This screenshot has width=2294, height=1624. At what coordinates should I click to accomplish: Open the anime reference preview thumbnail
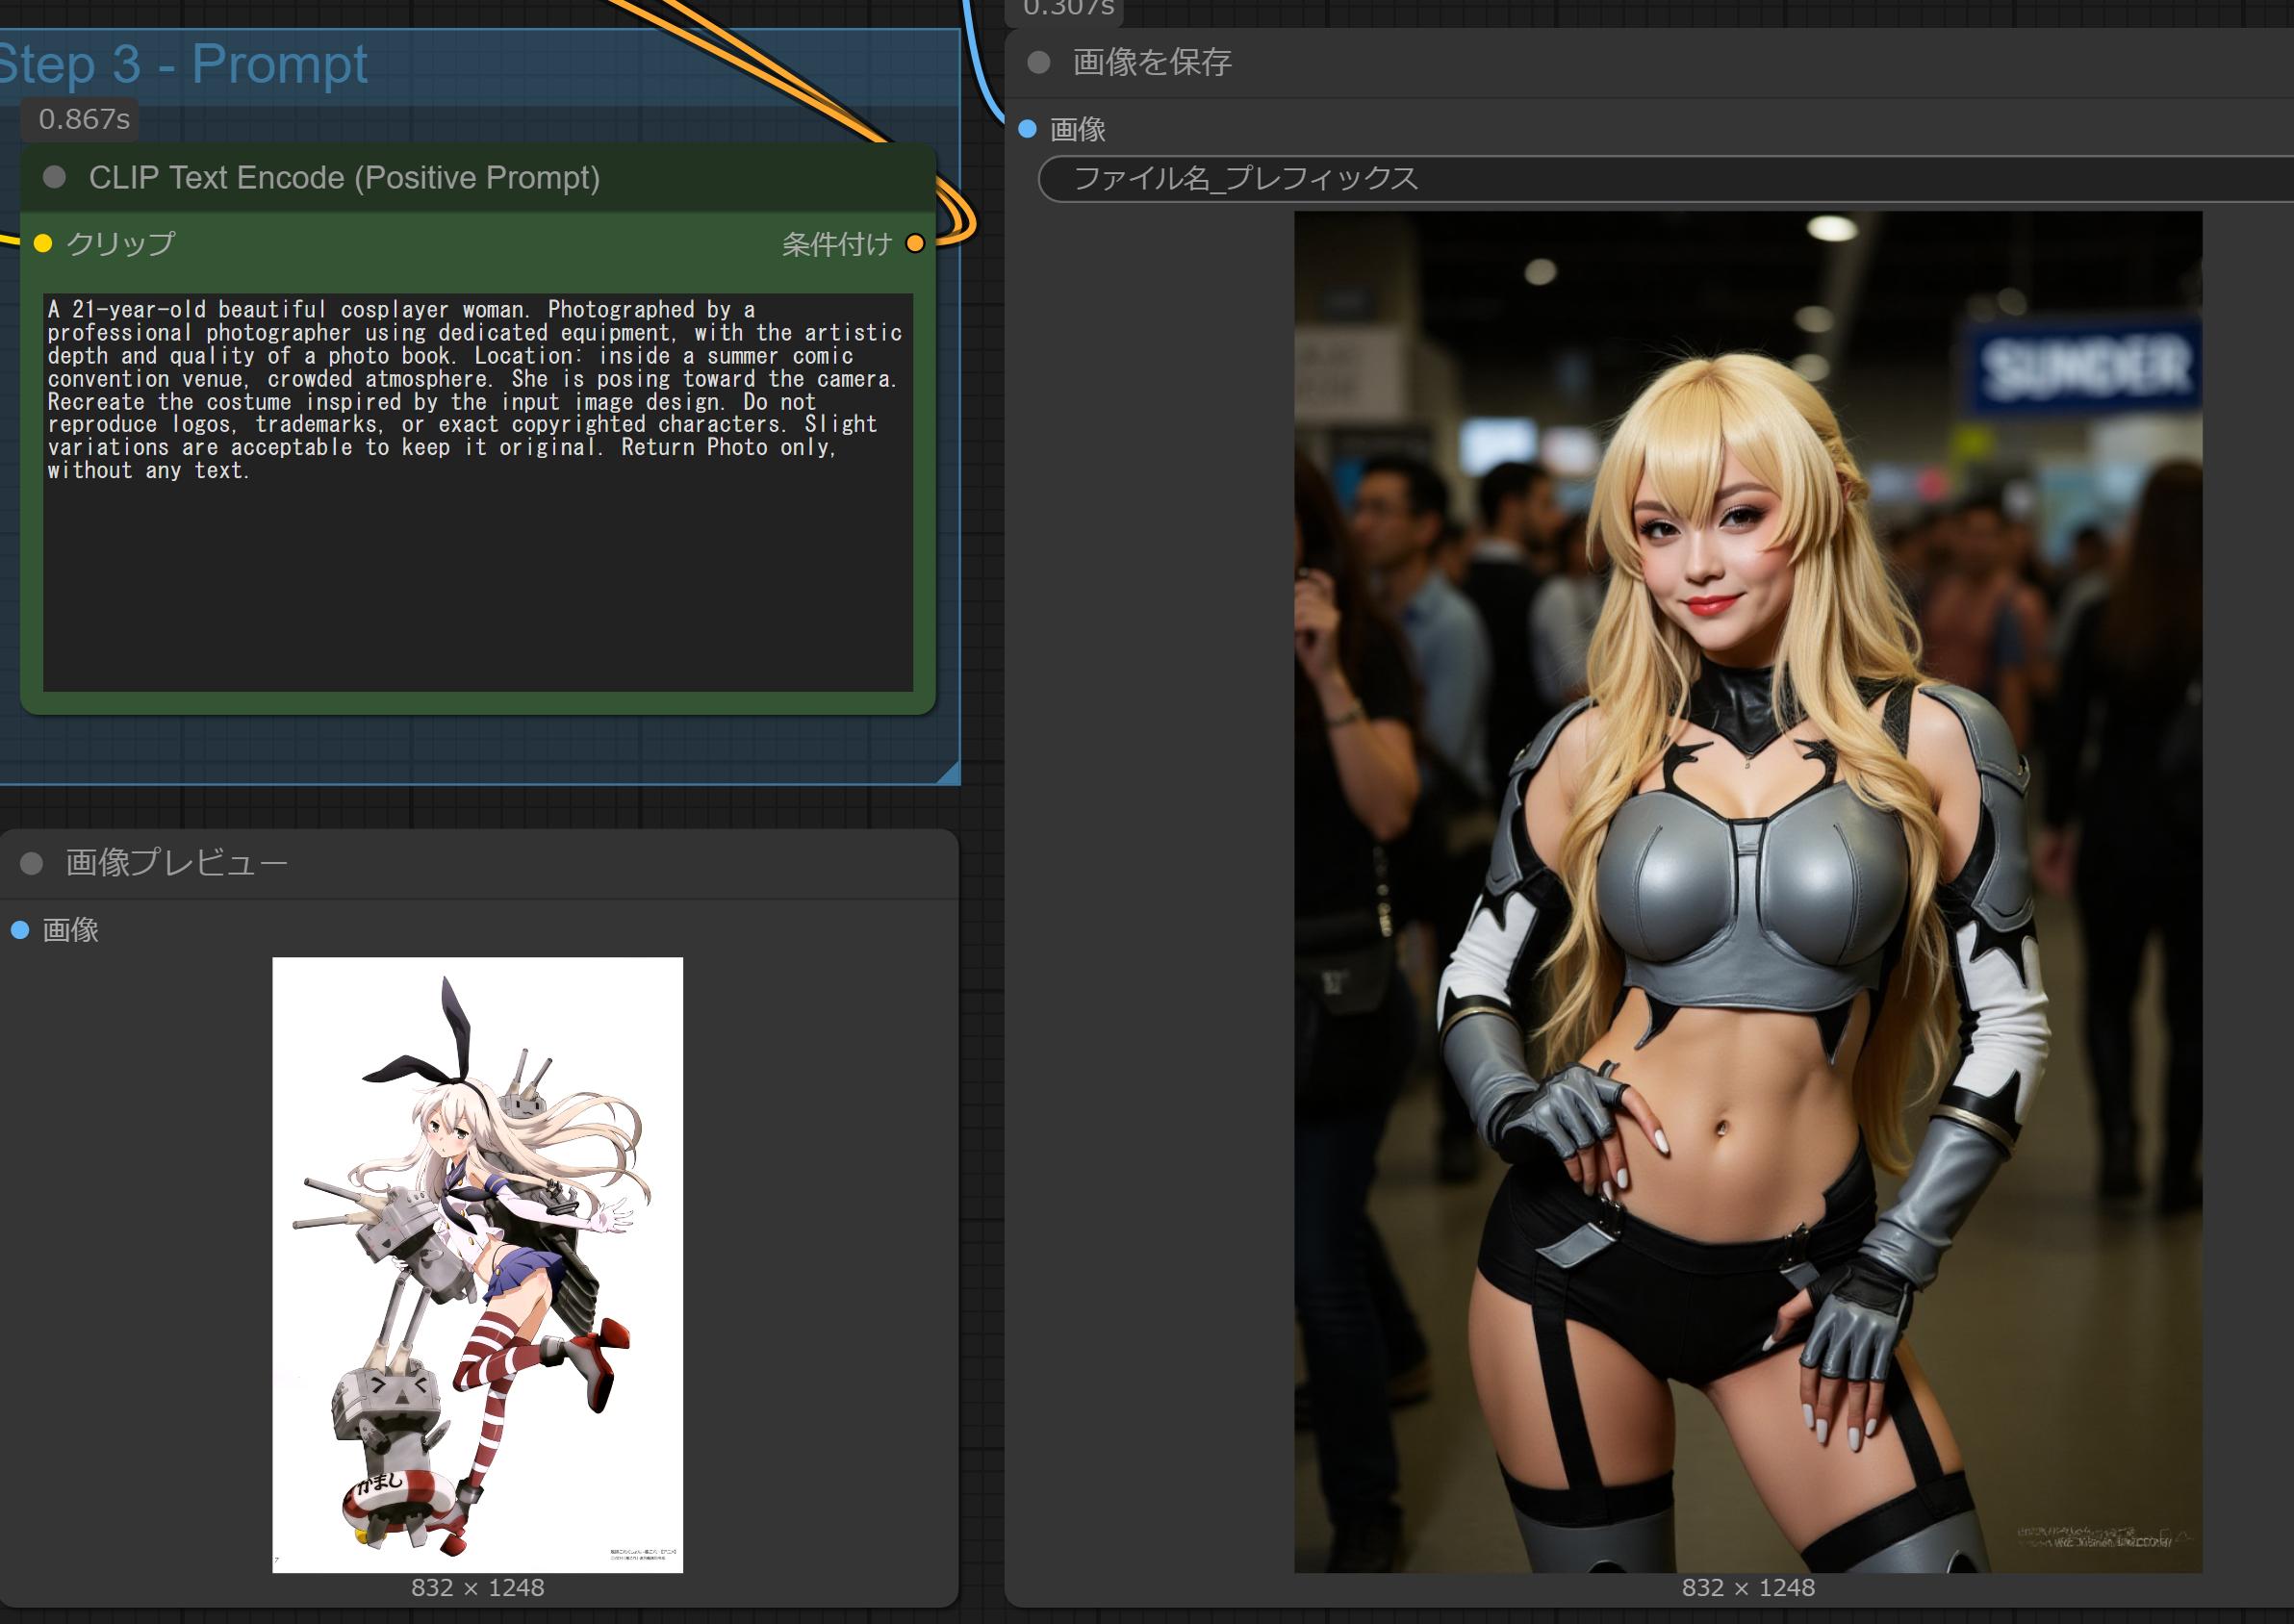[478, 1265]
